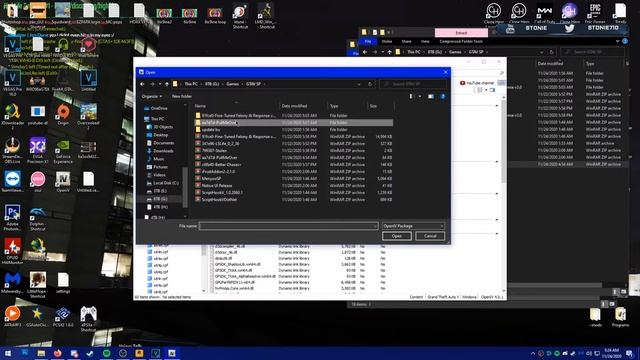Open the GeForce Experience desktop icon

[63, 151]
